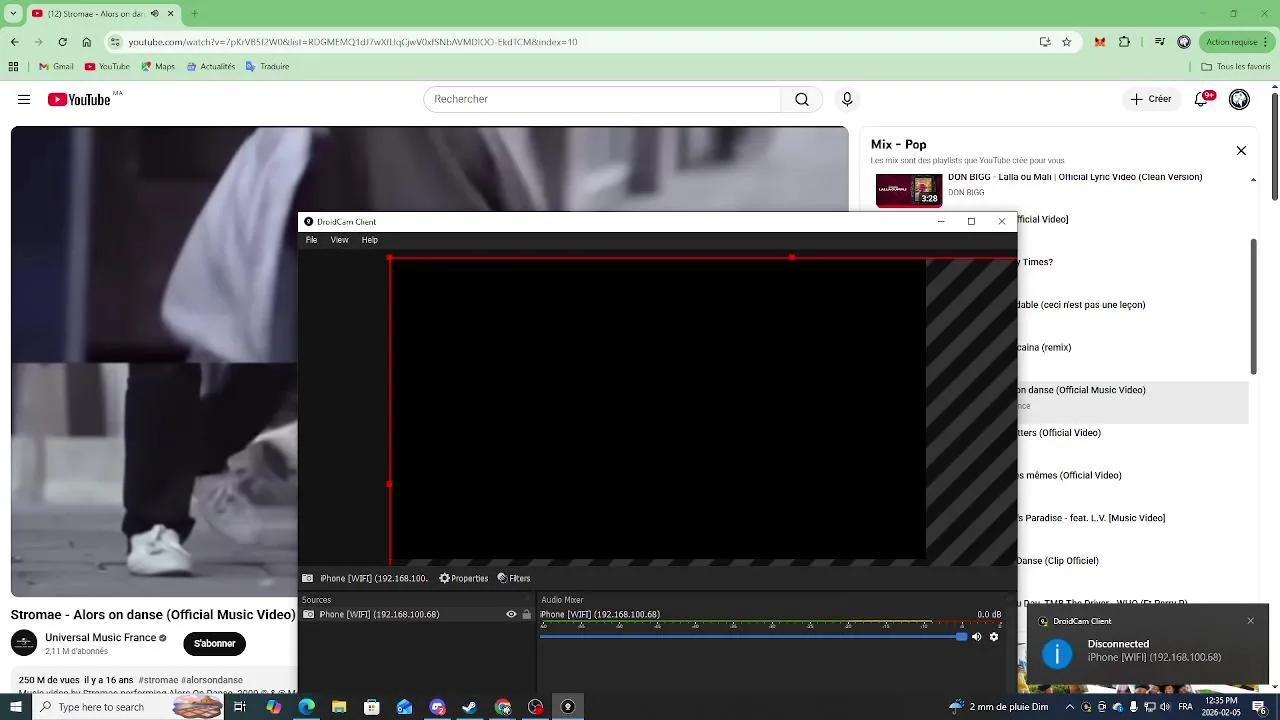Open Task View on taskbar
Viewport: 1280px width, 720px height.
240,707
